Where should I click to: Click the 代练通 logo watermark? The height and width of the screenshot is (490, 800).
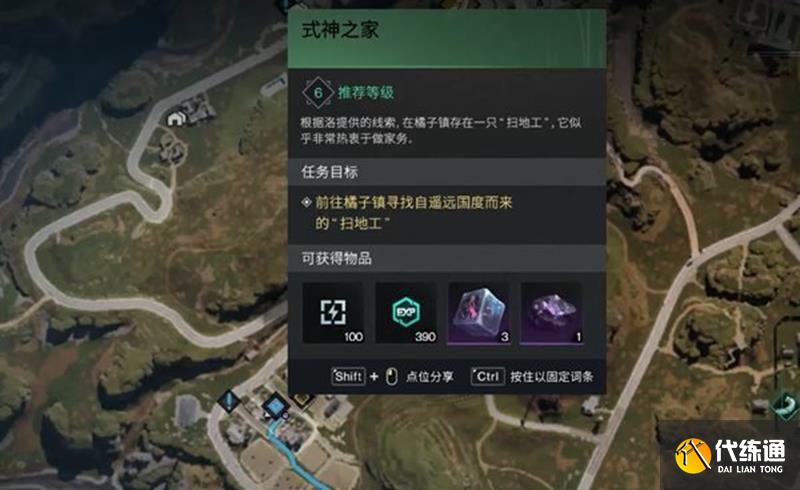pos(730,455)
